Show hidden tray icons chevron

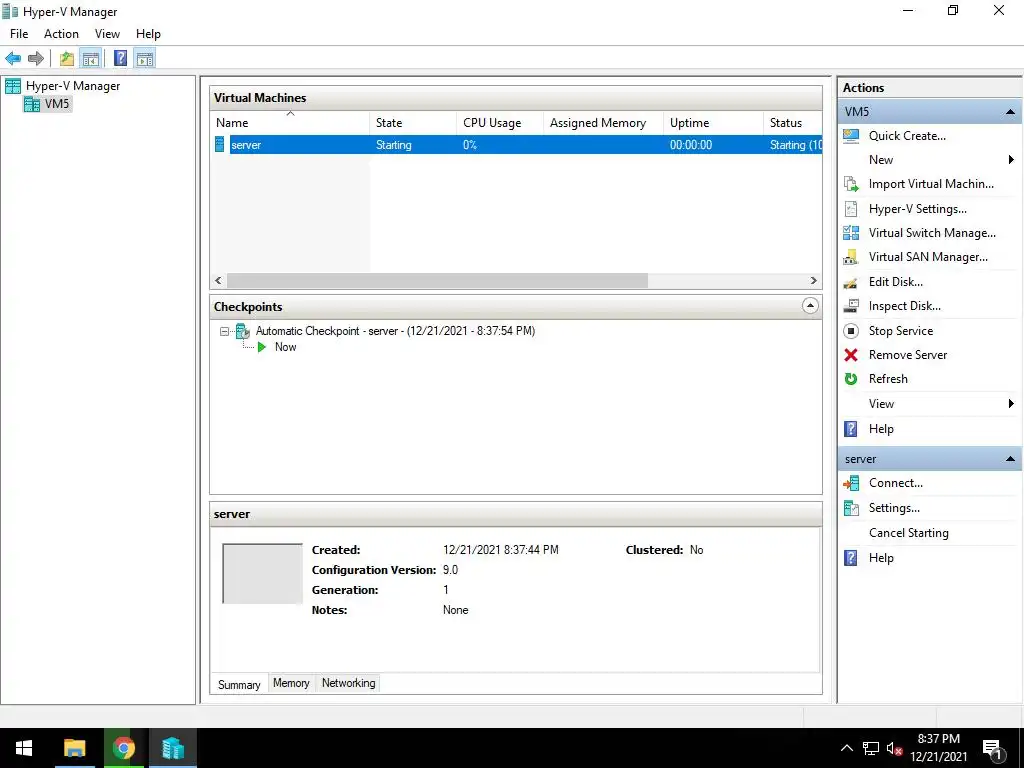[846, 748]
